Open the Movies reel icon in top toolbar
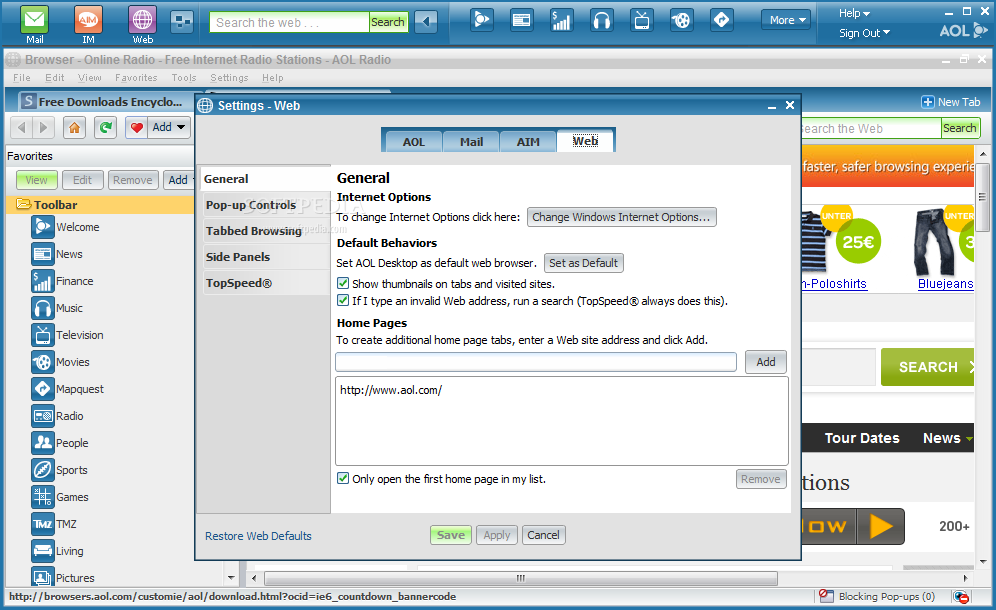996x610 pixels. click(x=682, y=20)
